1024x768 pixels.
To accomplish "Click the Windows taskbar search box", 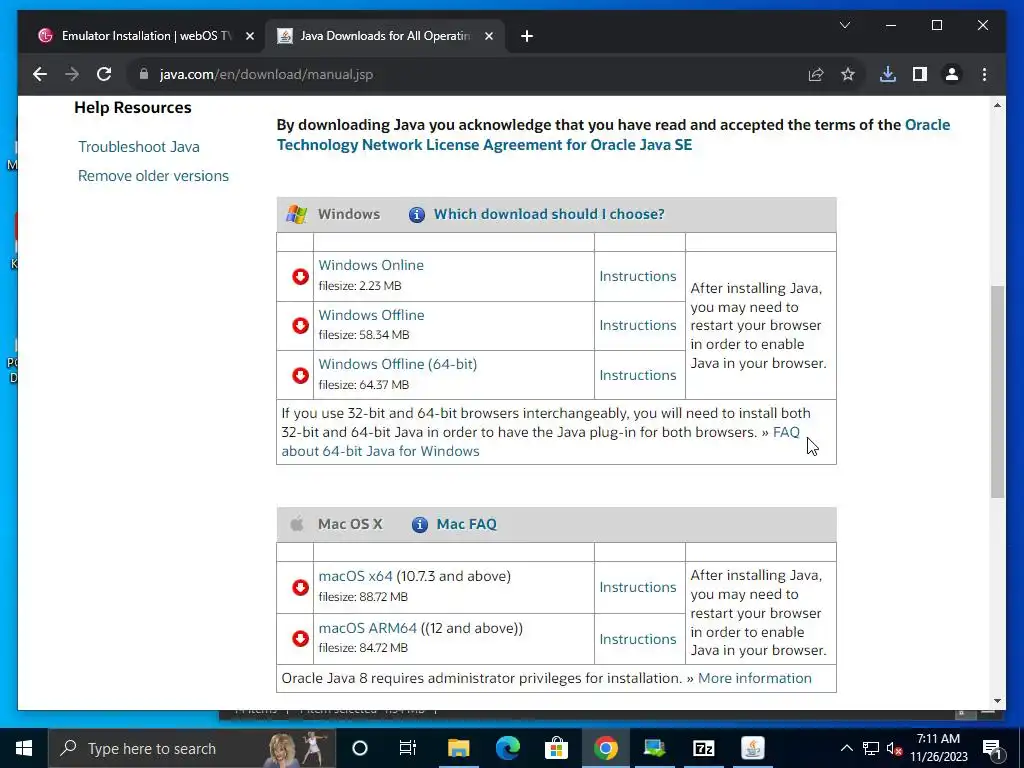I will click(191, 748).
